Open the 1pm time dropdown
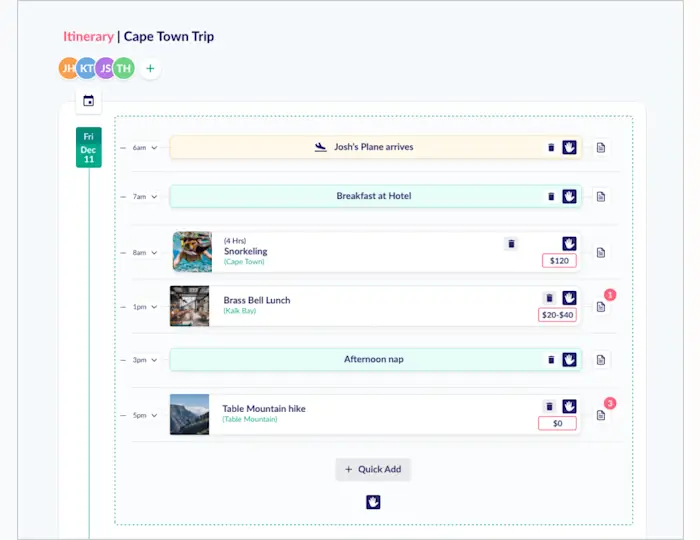This screenshot has height=540, width=700. coord(145,307)
